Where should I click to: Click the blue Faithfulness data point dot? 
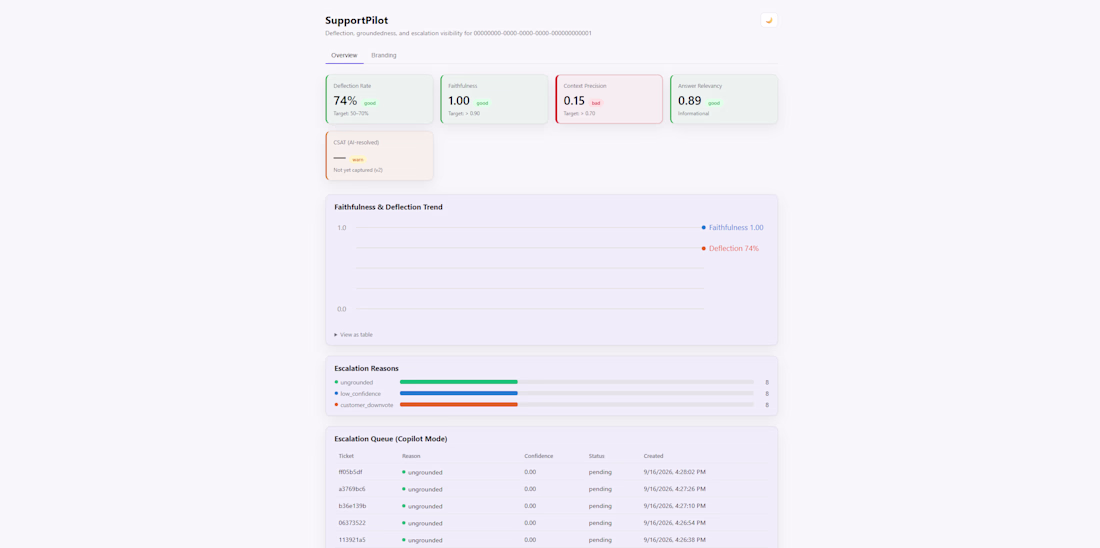(x=704, y=227)
